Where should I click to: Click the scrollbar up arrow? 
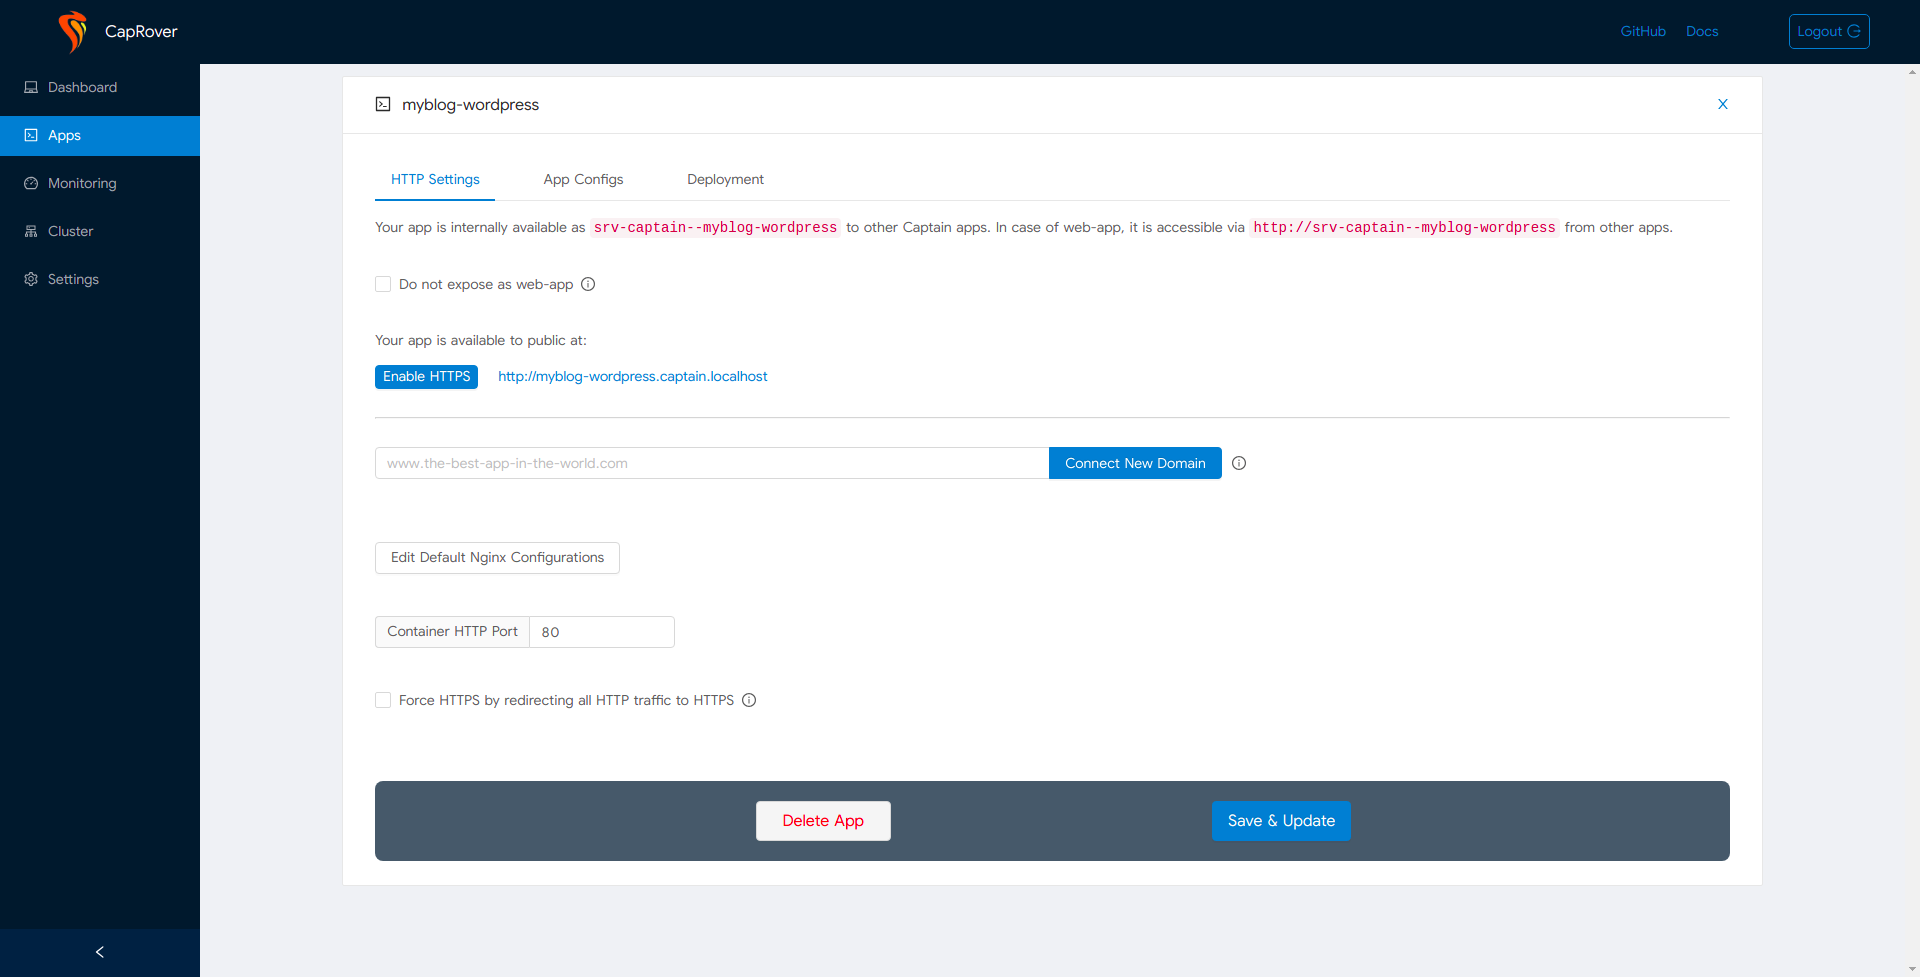pos(1911,71)
